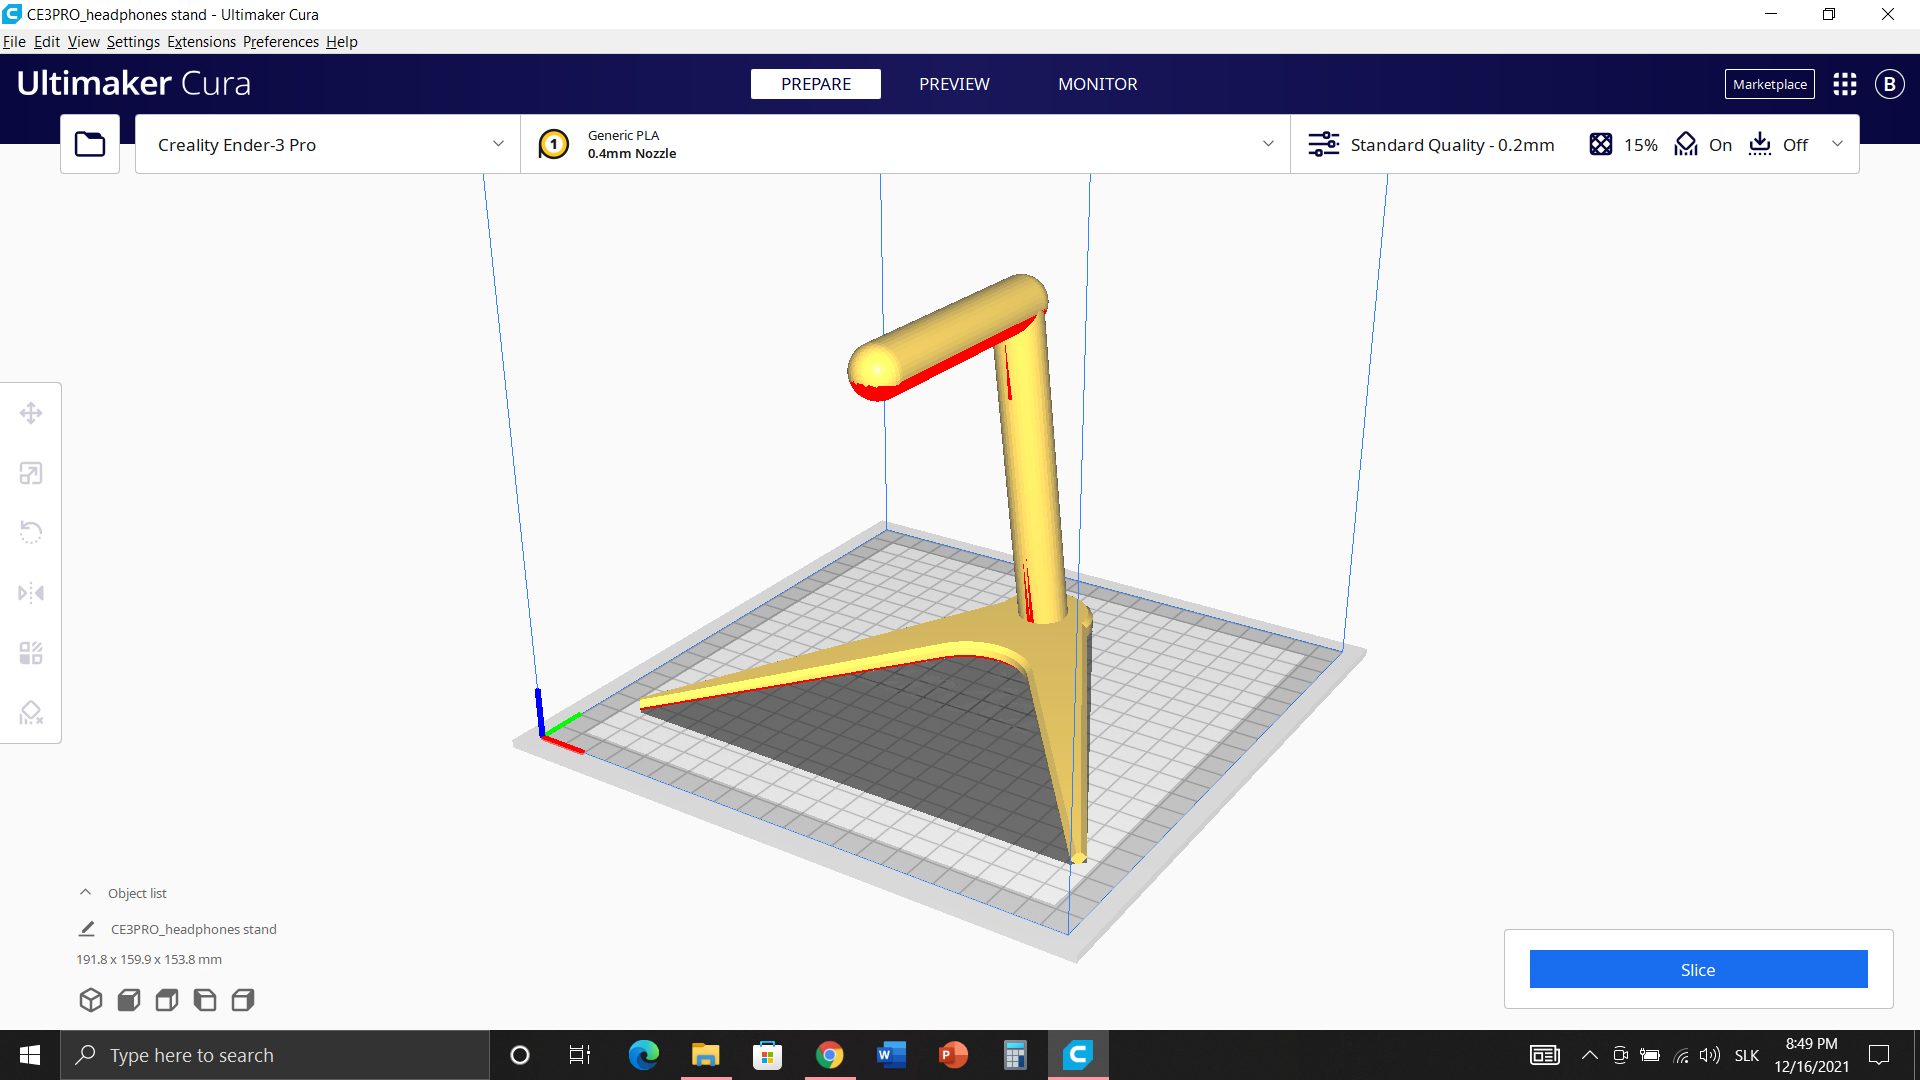Select the Support Blocker tool

31,712
